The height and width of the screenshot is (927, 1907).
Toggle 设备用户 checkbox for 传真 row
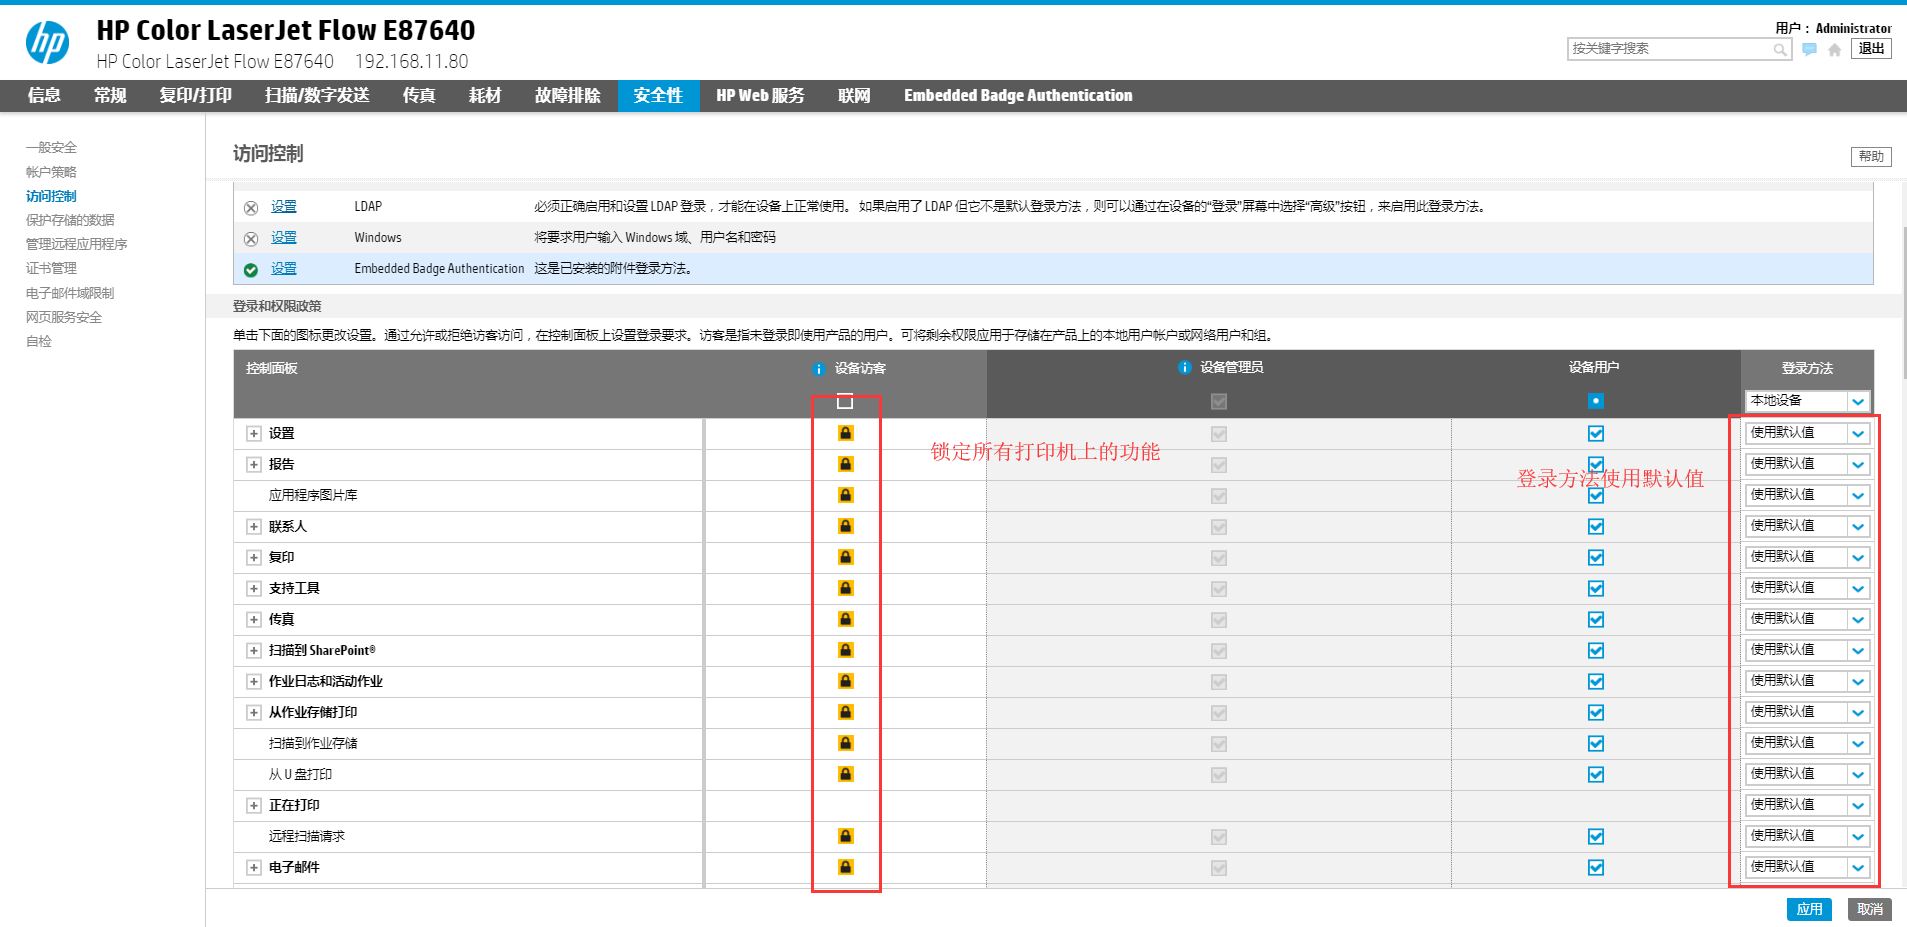click(x=1596, y=620)
